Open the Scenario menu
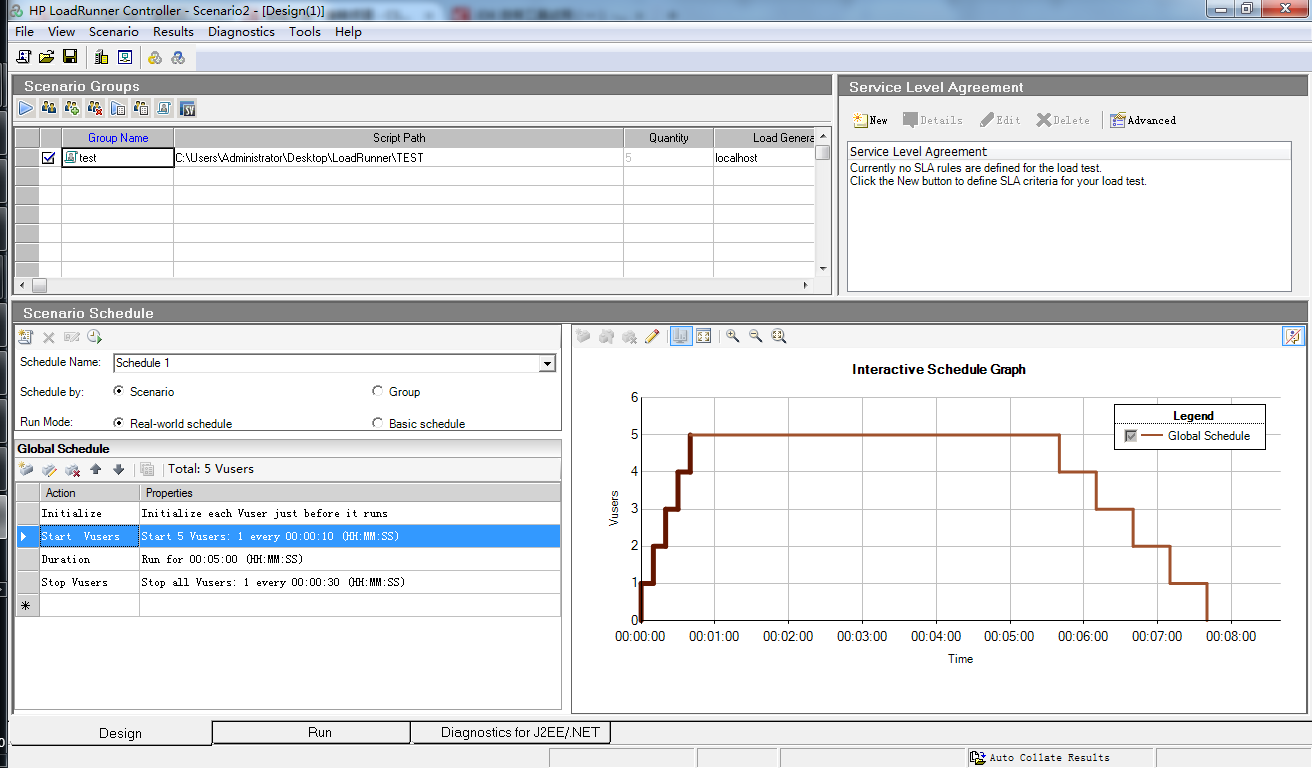This screenshot has width=1312, height=768. (113, 31)
